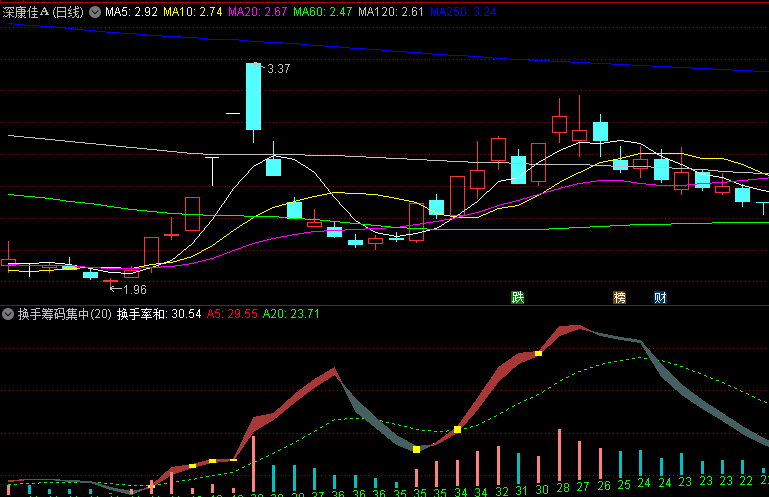Viewport: 769px width, 497px height.
Task: Click the 换手率和: 30.54 value
Action: coord(159,314)
